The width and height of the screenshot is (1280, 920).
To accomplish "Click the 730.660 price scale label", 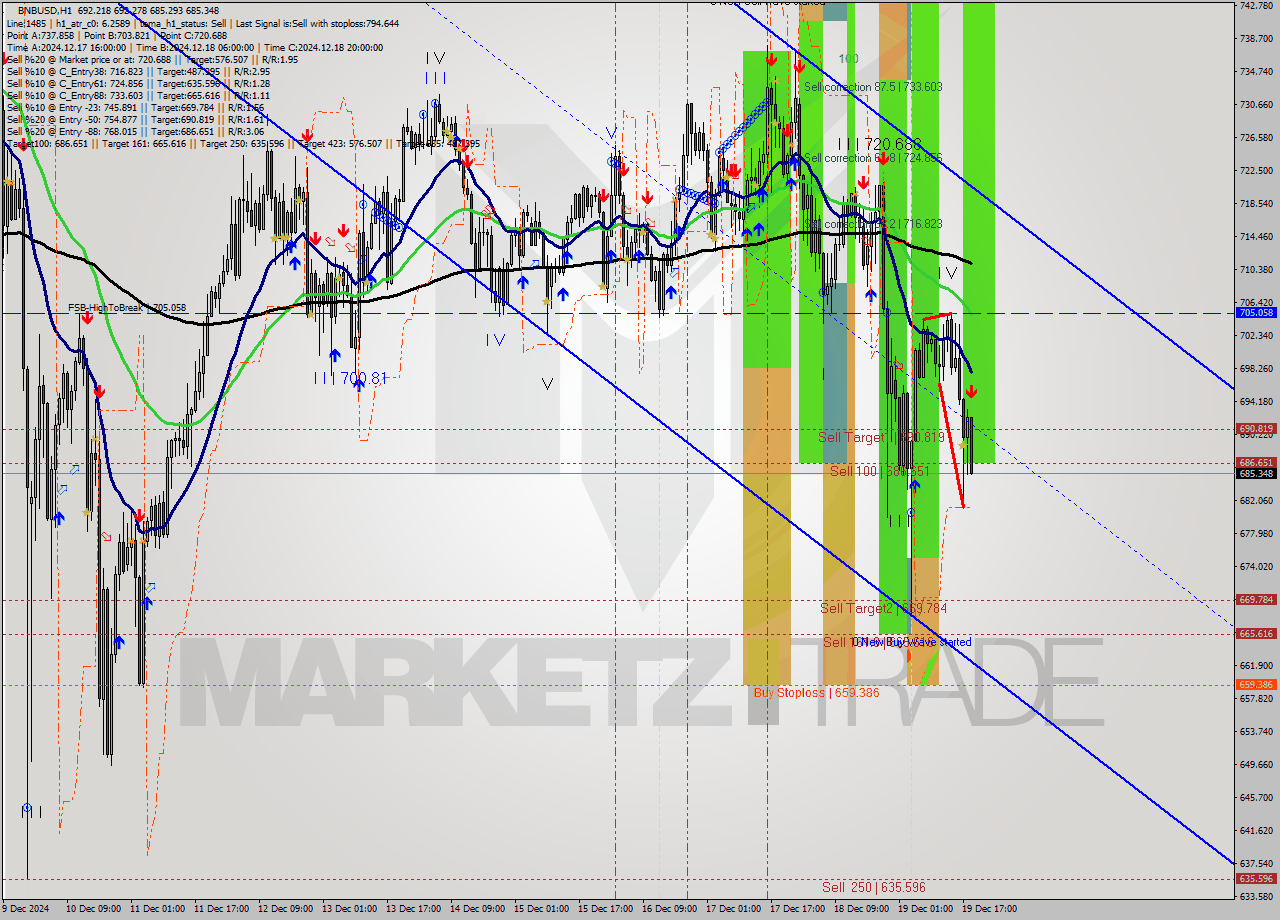I will coord(1256,104).
